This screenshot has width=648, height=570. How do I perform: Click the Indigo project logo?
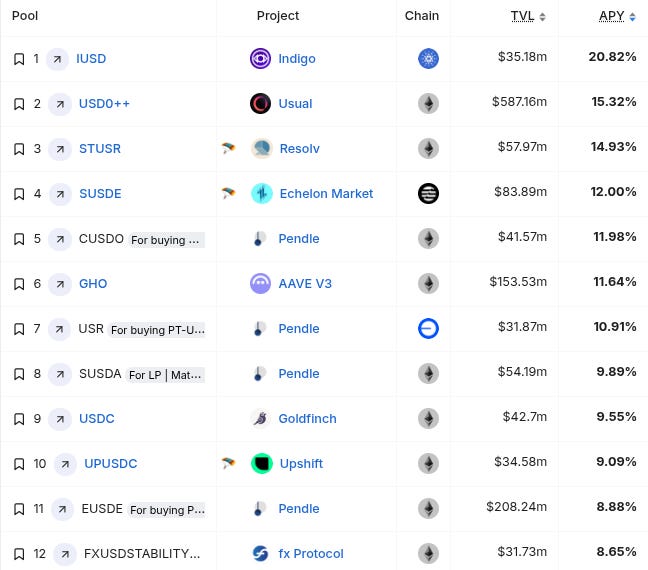(260, 59)
